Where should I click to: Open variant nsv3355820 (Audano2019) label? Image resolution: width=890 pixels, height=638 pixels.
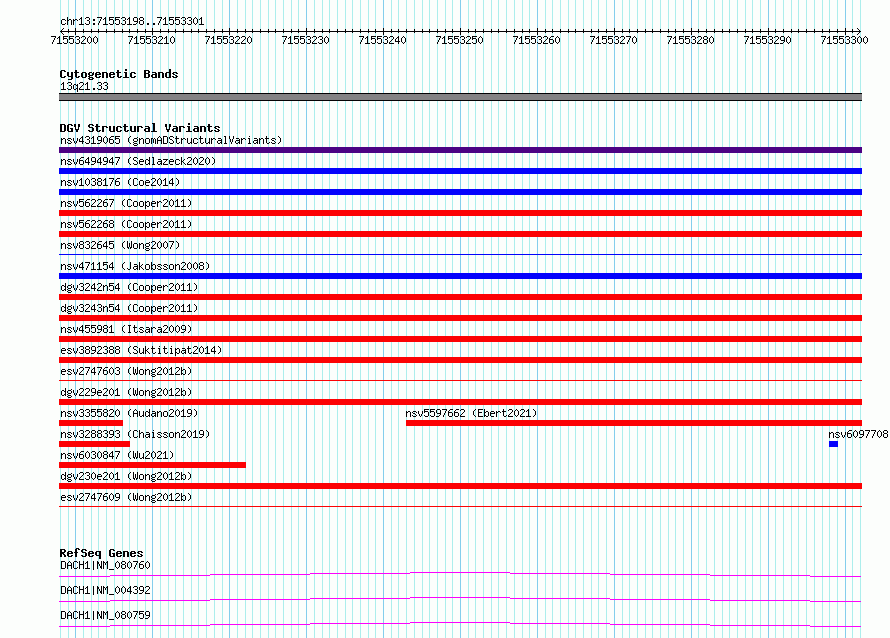129,413
